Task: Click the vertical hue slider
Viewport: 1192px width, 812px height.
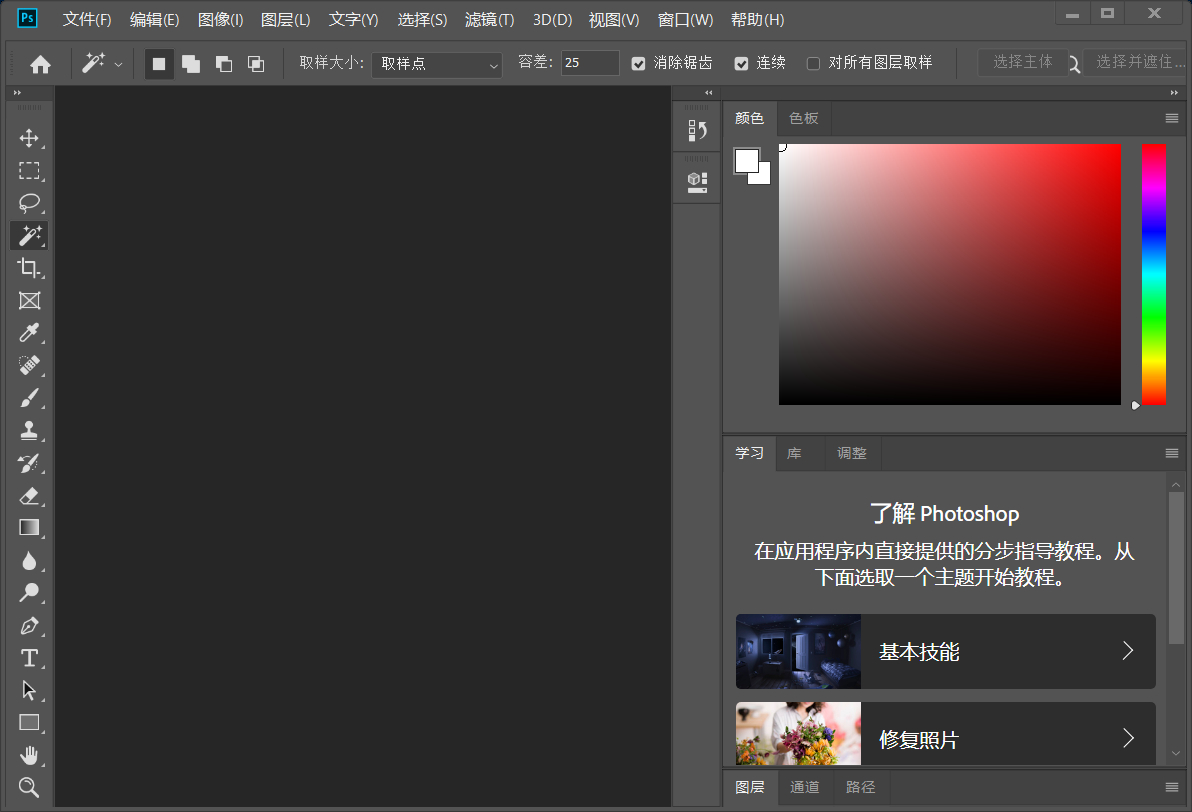Action: [1153, 274]
